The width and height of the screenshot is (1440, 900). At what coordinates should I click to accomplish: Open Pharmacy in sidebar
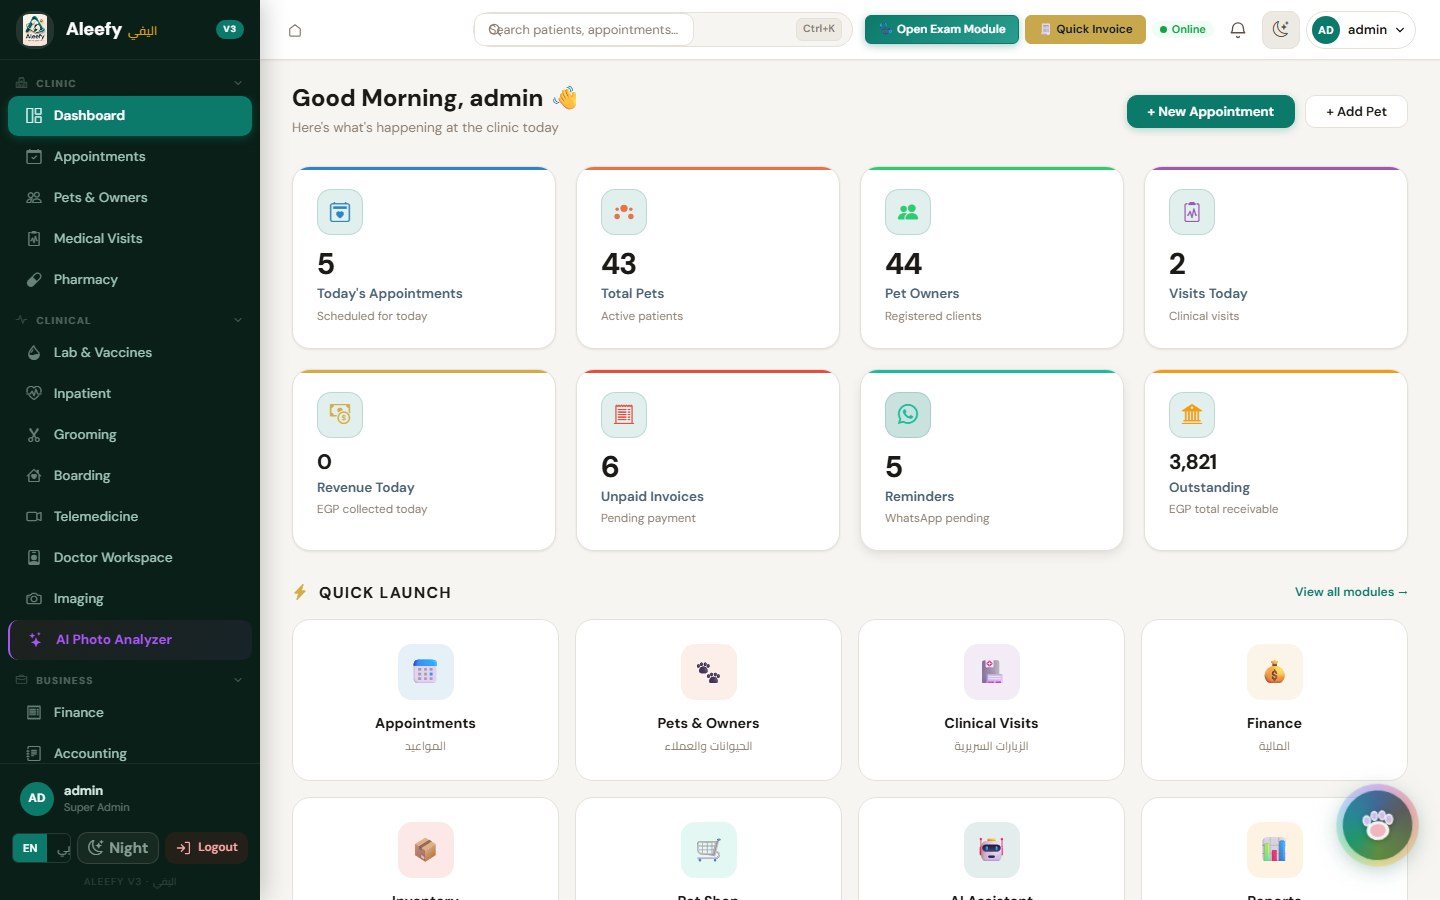[130, 280]
